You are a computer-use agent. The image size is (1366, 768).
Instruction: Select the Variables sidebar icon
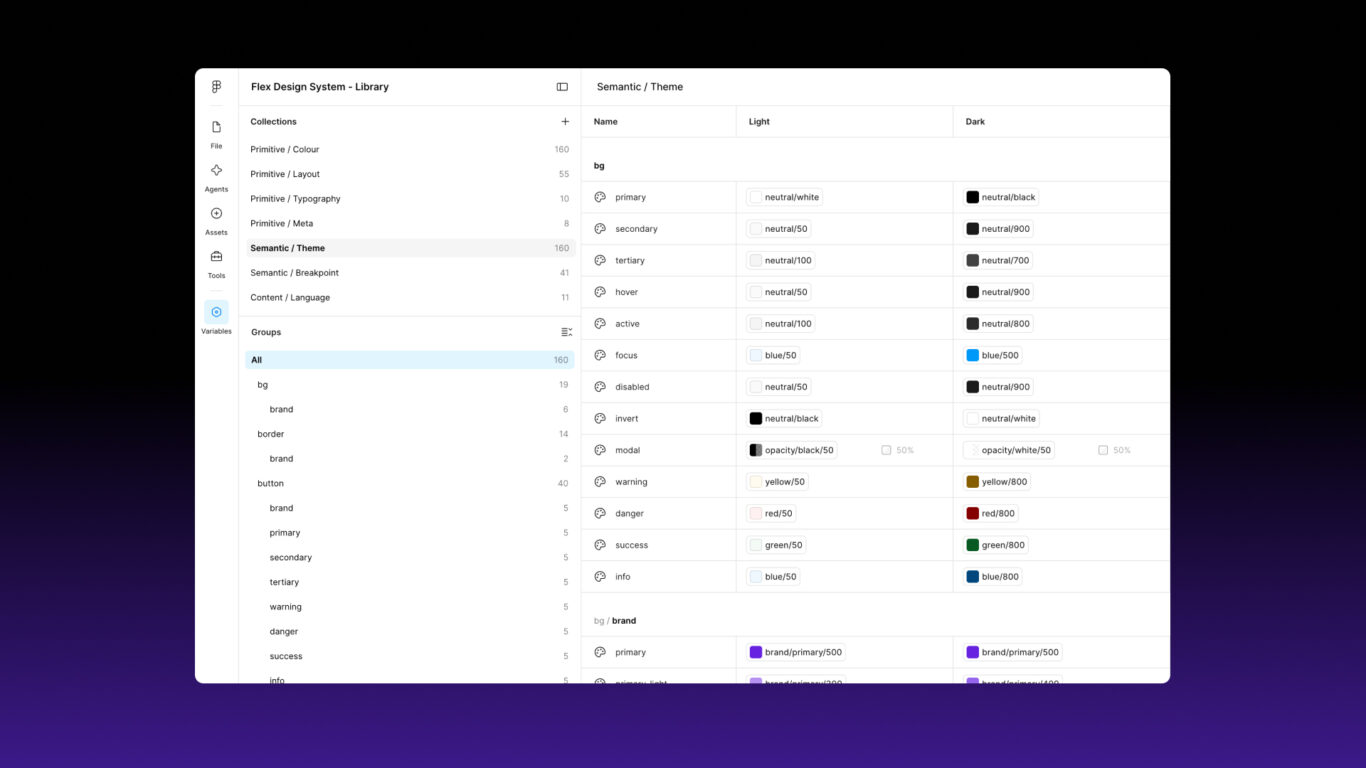[216, 312]
